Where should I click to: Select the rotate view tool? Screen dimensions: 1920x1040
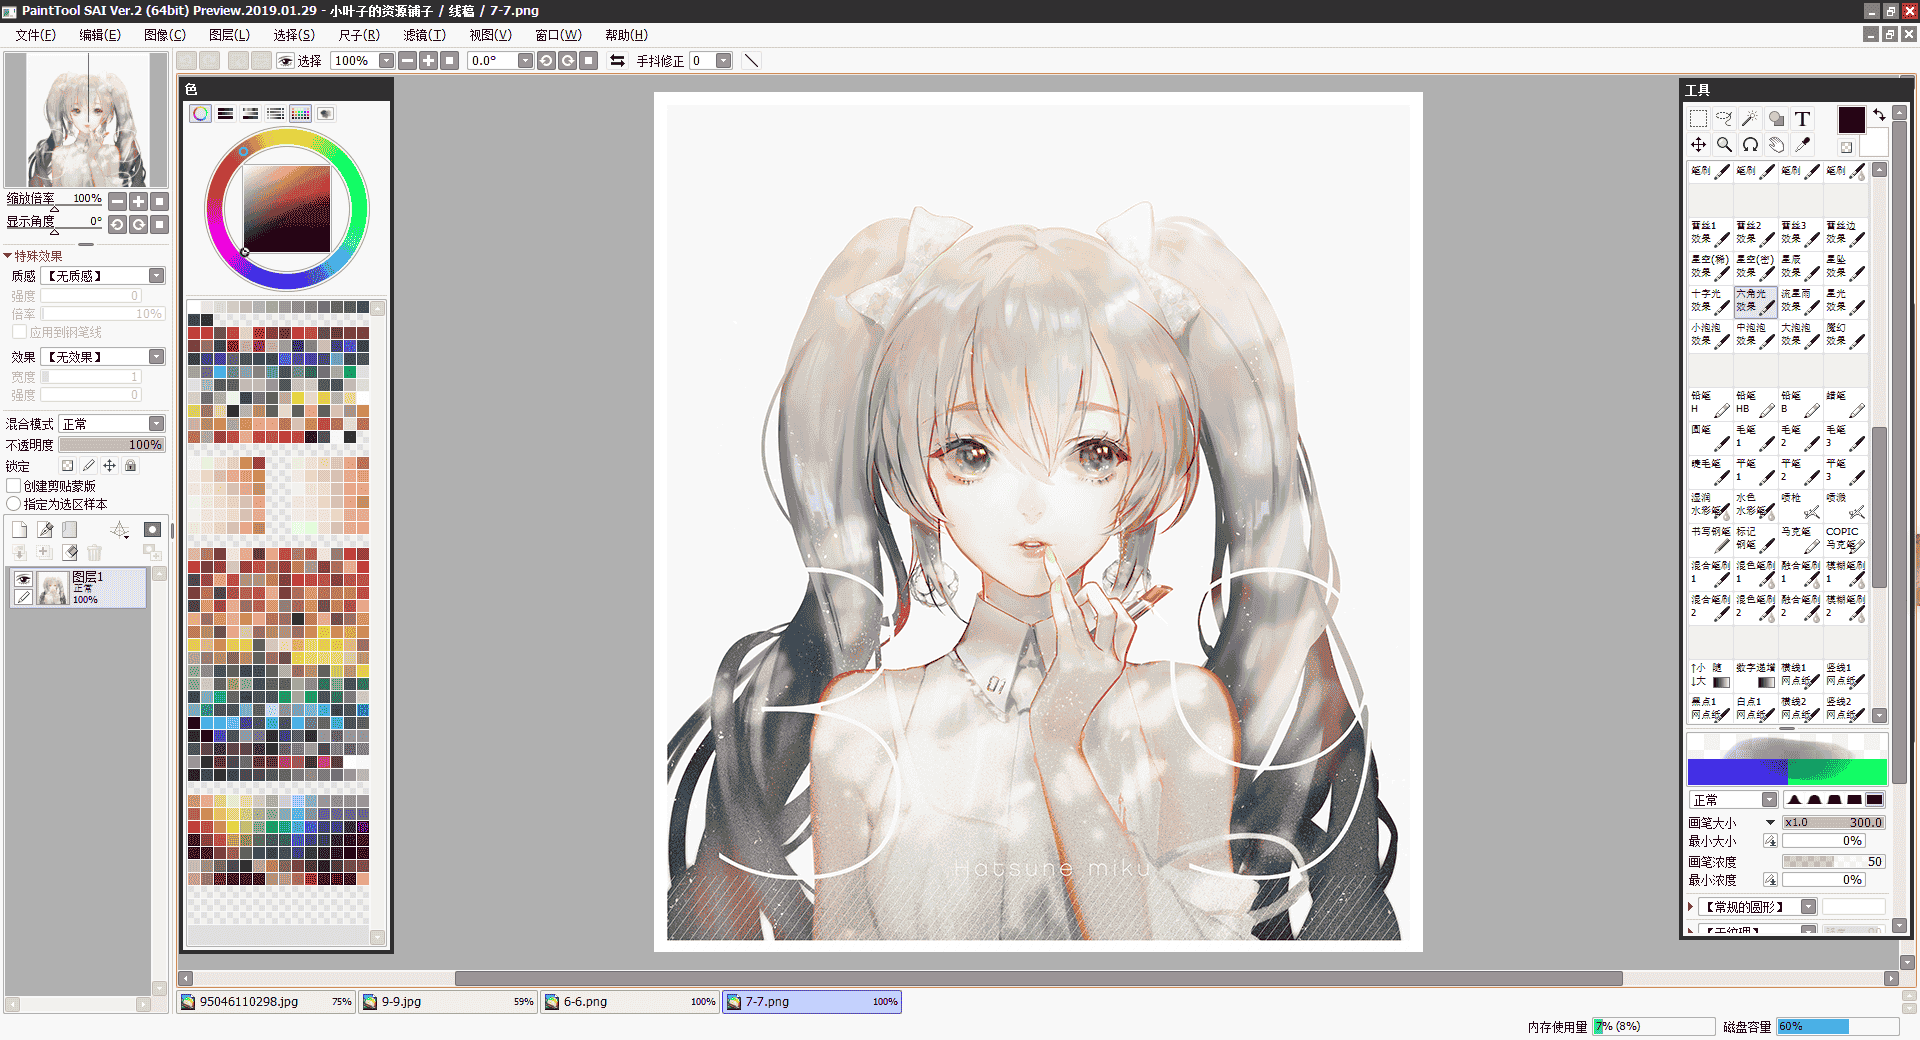tap(1750, 145)
